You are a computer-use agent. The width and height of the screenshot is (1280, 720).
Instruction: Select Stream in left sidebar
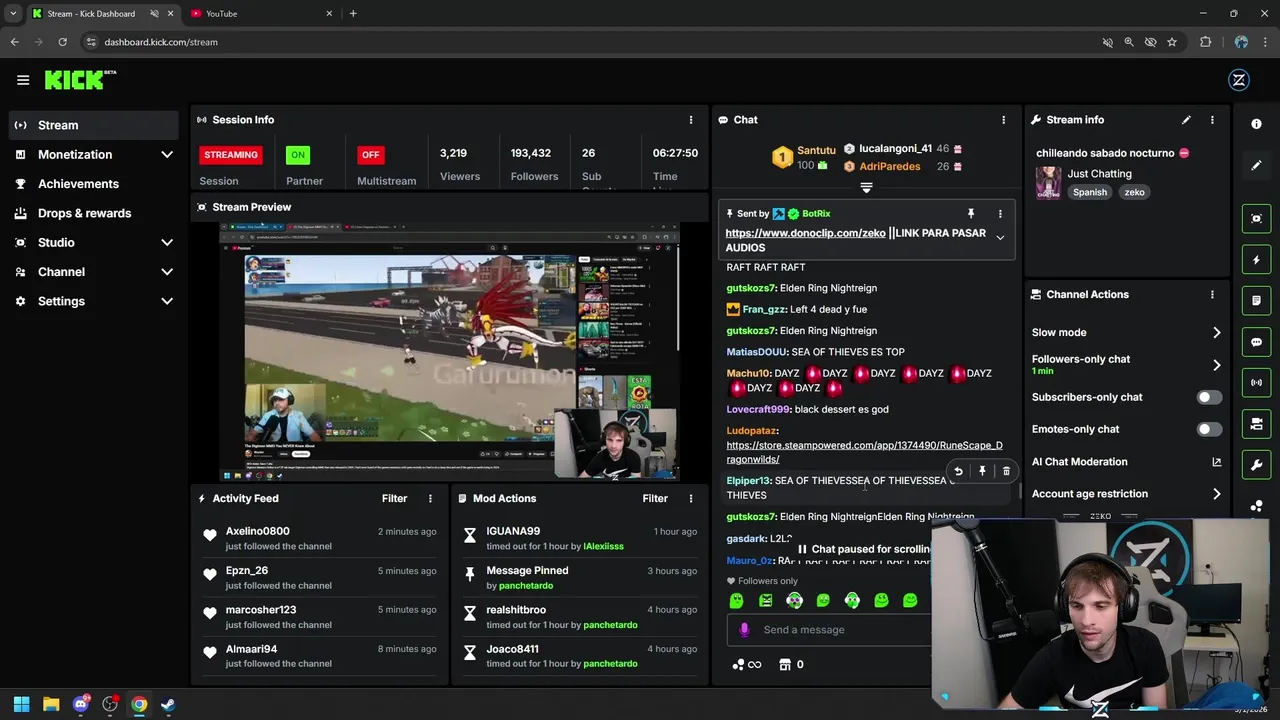tap(94, 126)
